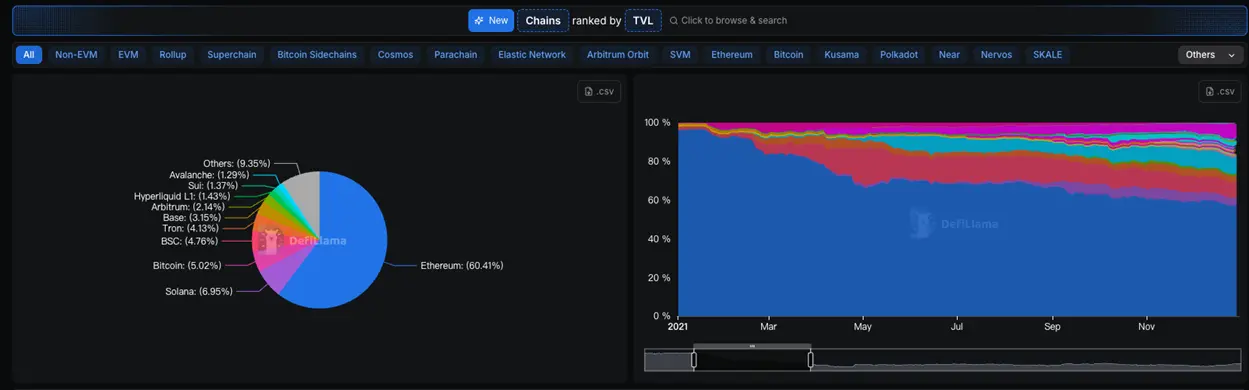Viewport: 1249px width, 390px height.
Task: Click the search magnifier icon
Action: pyautogui.click(x=674, y=20)
